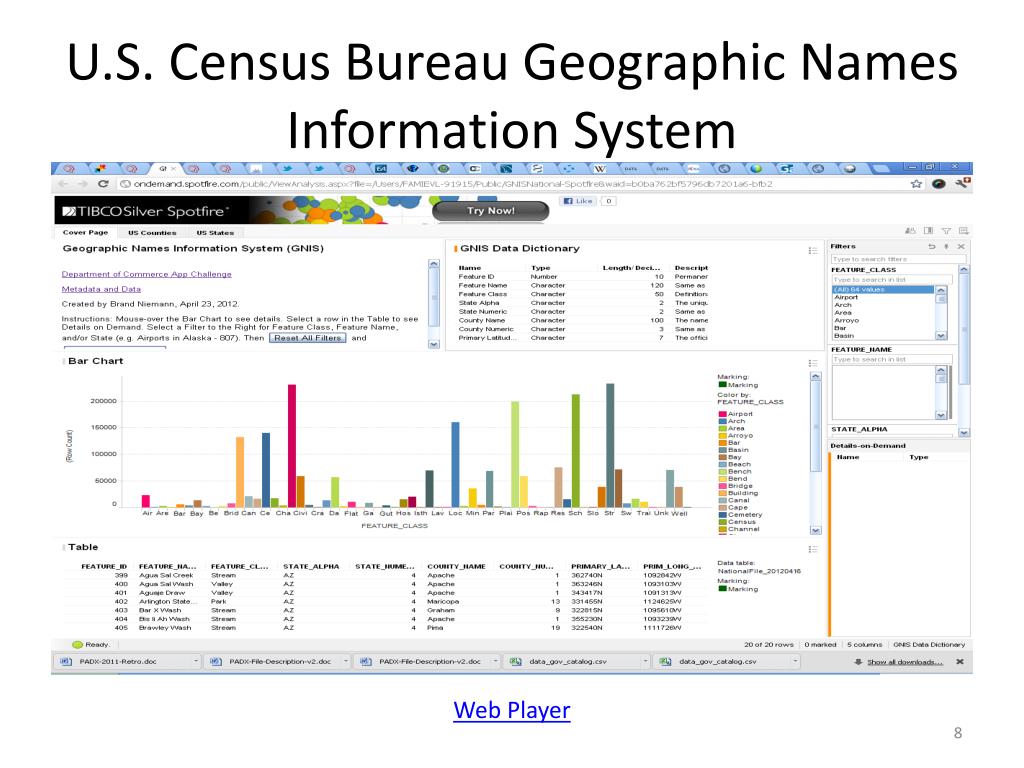Sort table by STATE_ALPHA column header
The width and height of the screenshot is (1024, 768).
(311, 567)
